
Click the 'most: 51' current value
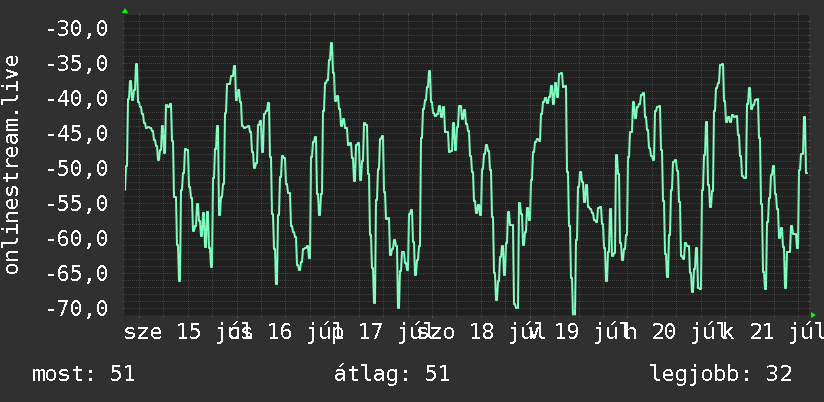[x=84, y=374]
